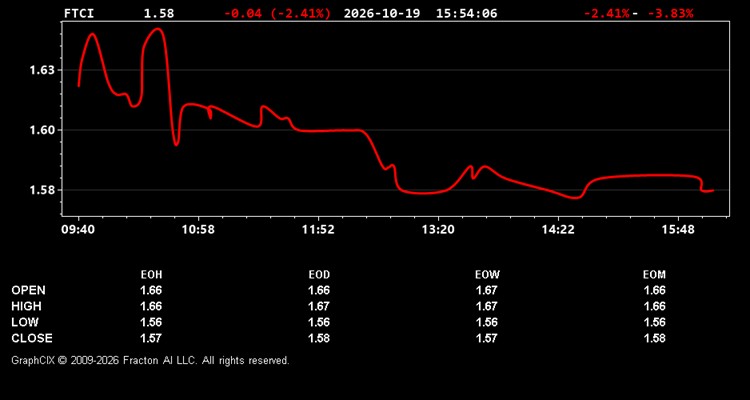Select the 11:52 time axis label
The height and width of the screenshot is (400, 750).
click(318, 230)
